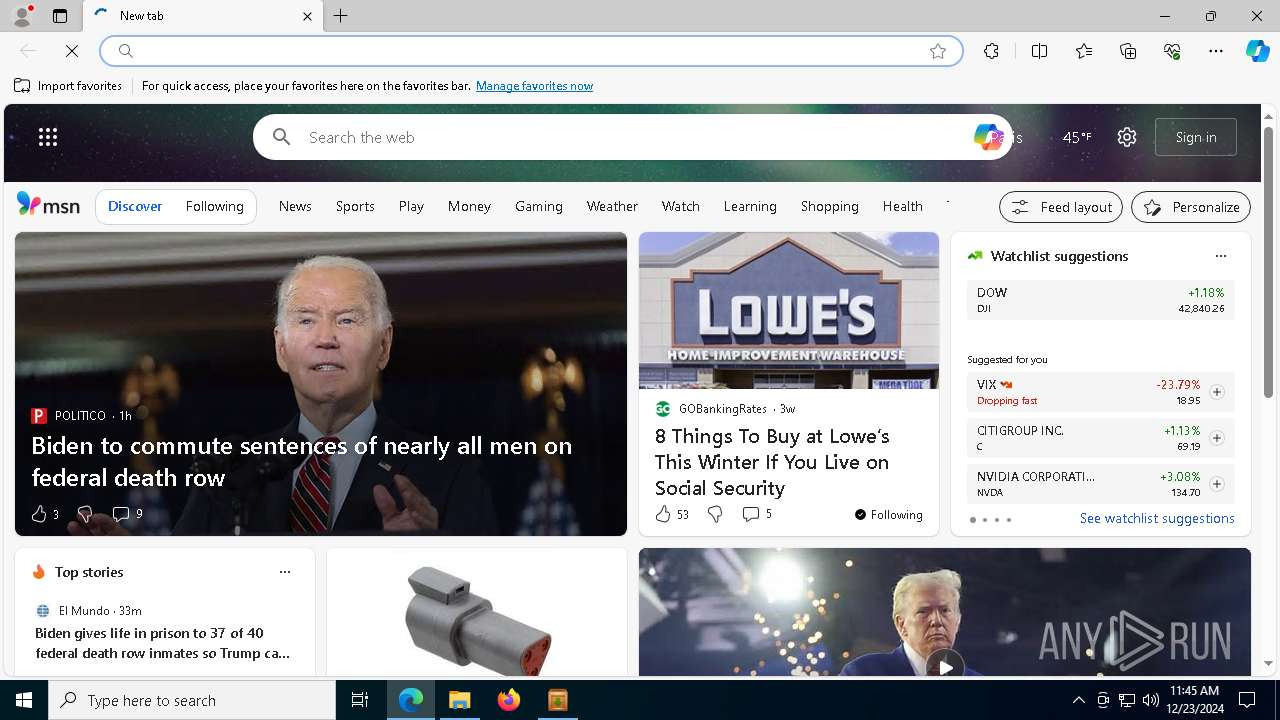Open Firefox from the taskbar
The width and height of the screenshot is (1280, 720).
509,700
